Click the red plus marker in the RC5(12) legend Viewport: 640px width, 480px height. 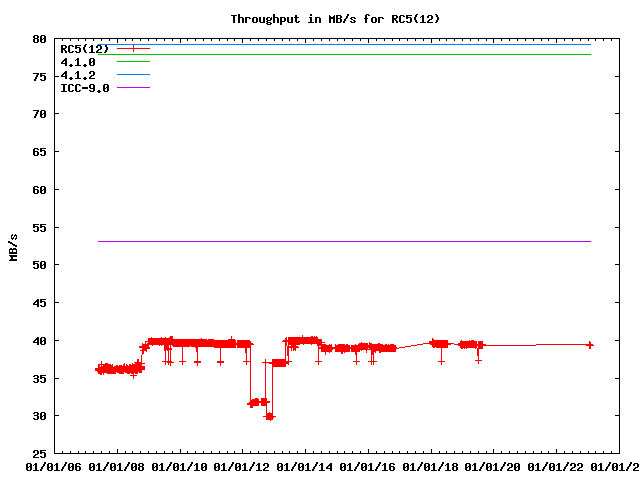[x=133, y=49]
